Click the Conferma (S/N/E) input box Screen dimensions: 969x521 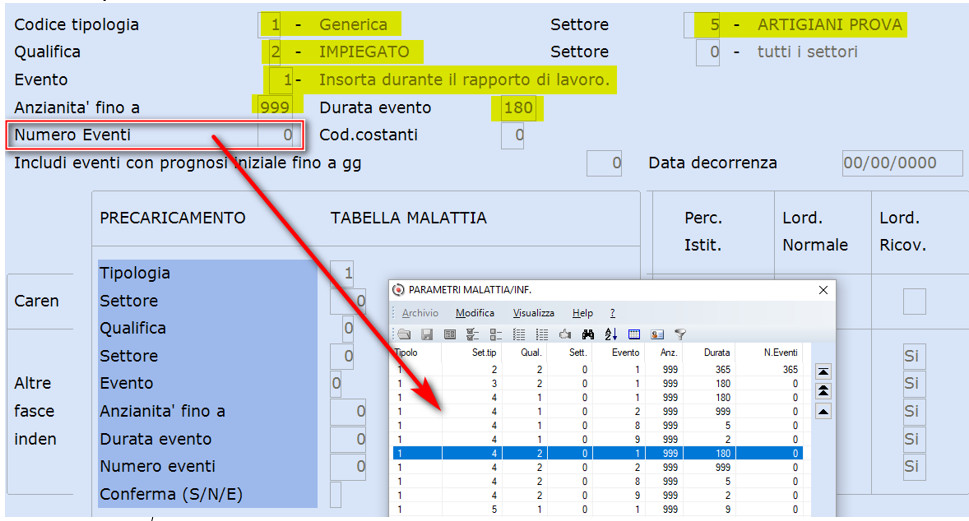tap(336, 494)
